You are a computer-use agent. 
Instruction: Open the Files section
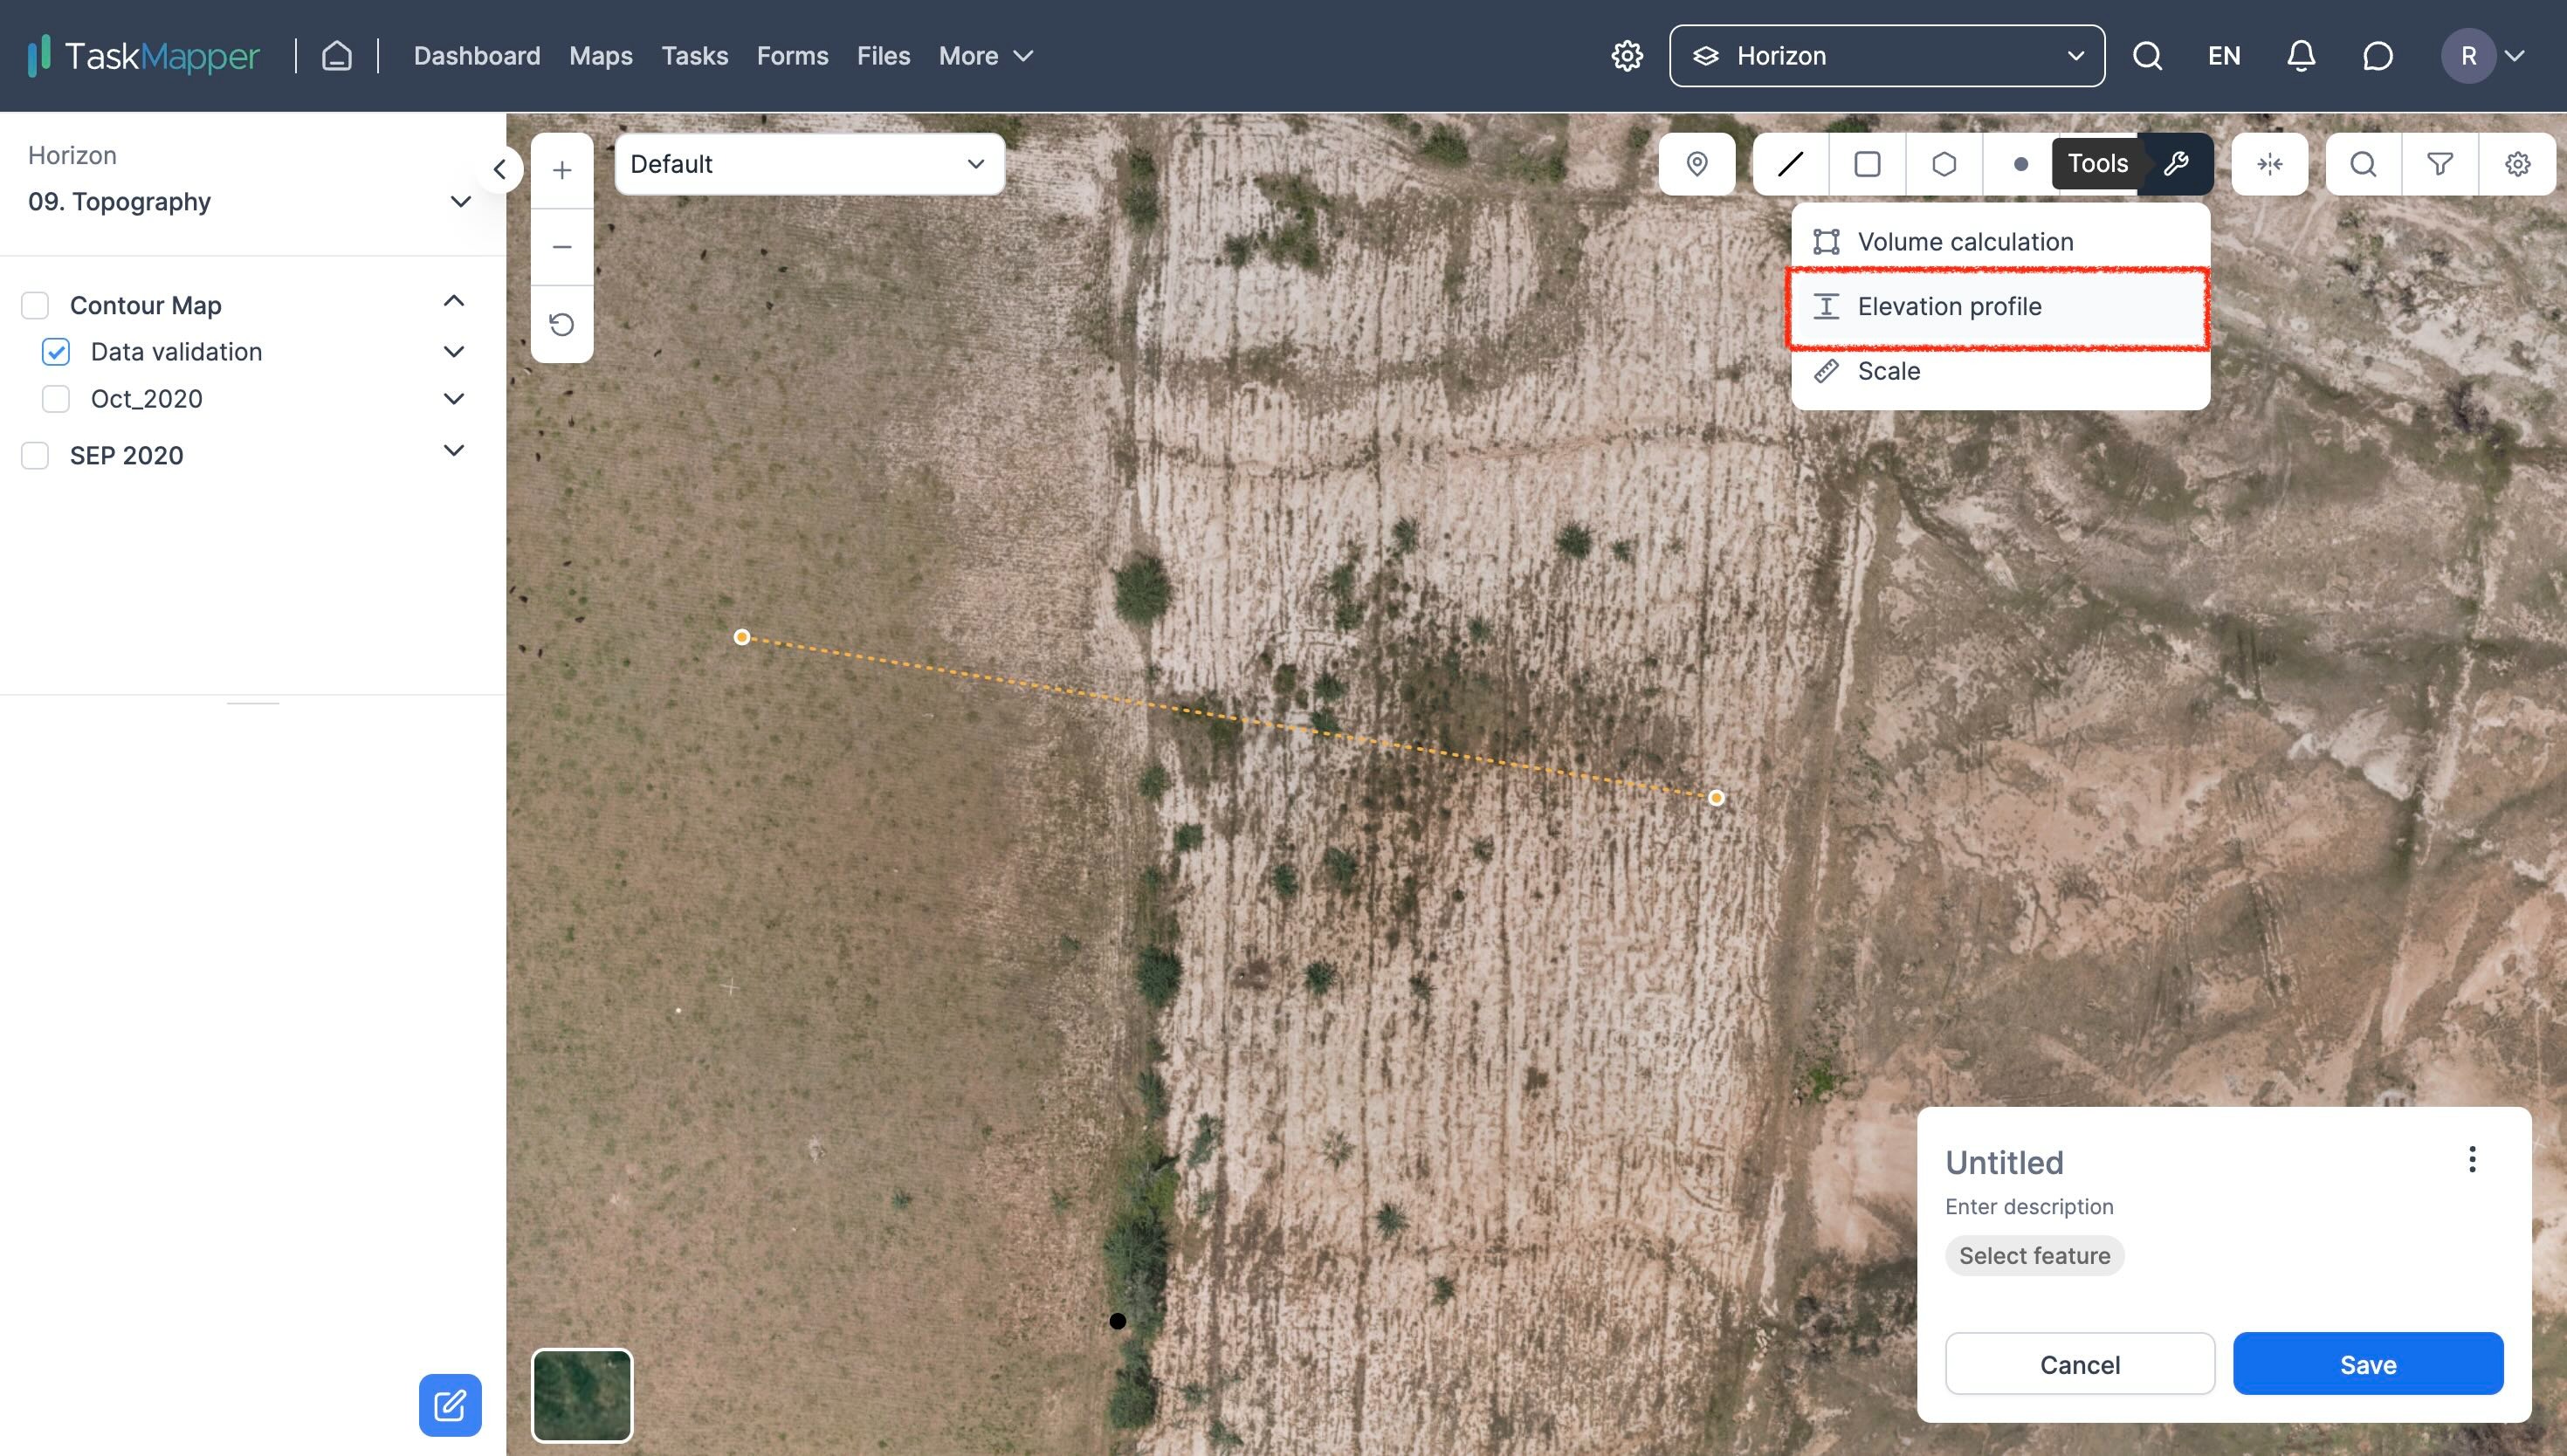coord(884,56)
